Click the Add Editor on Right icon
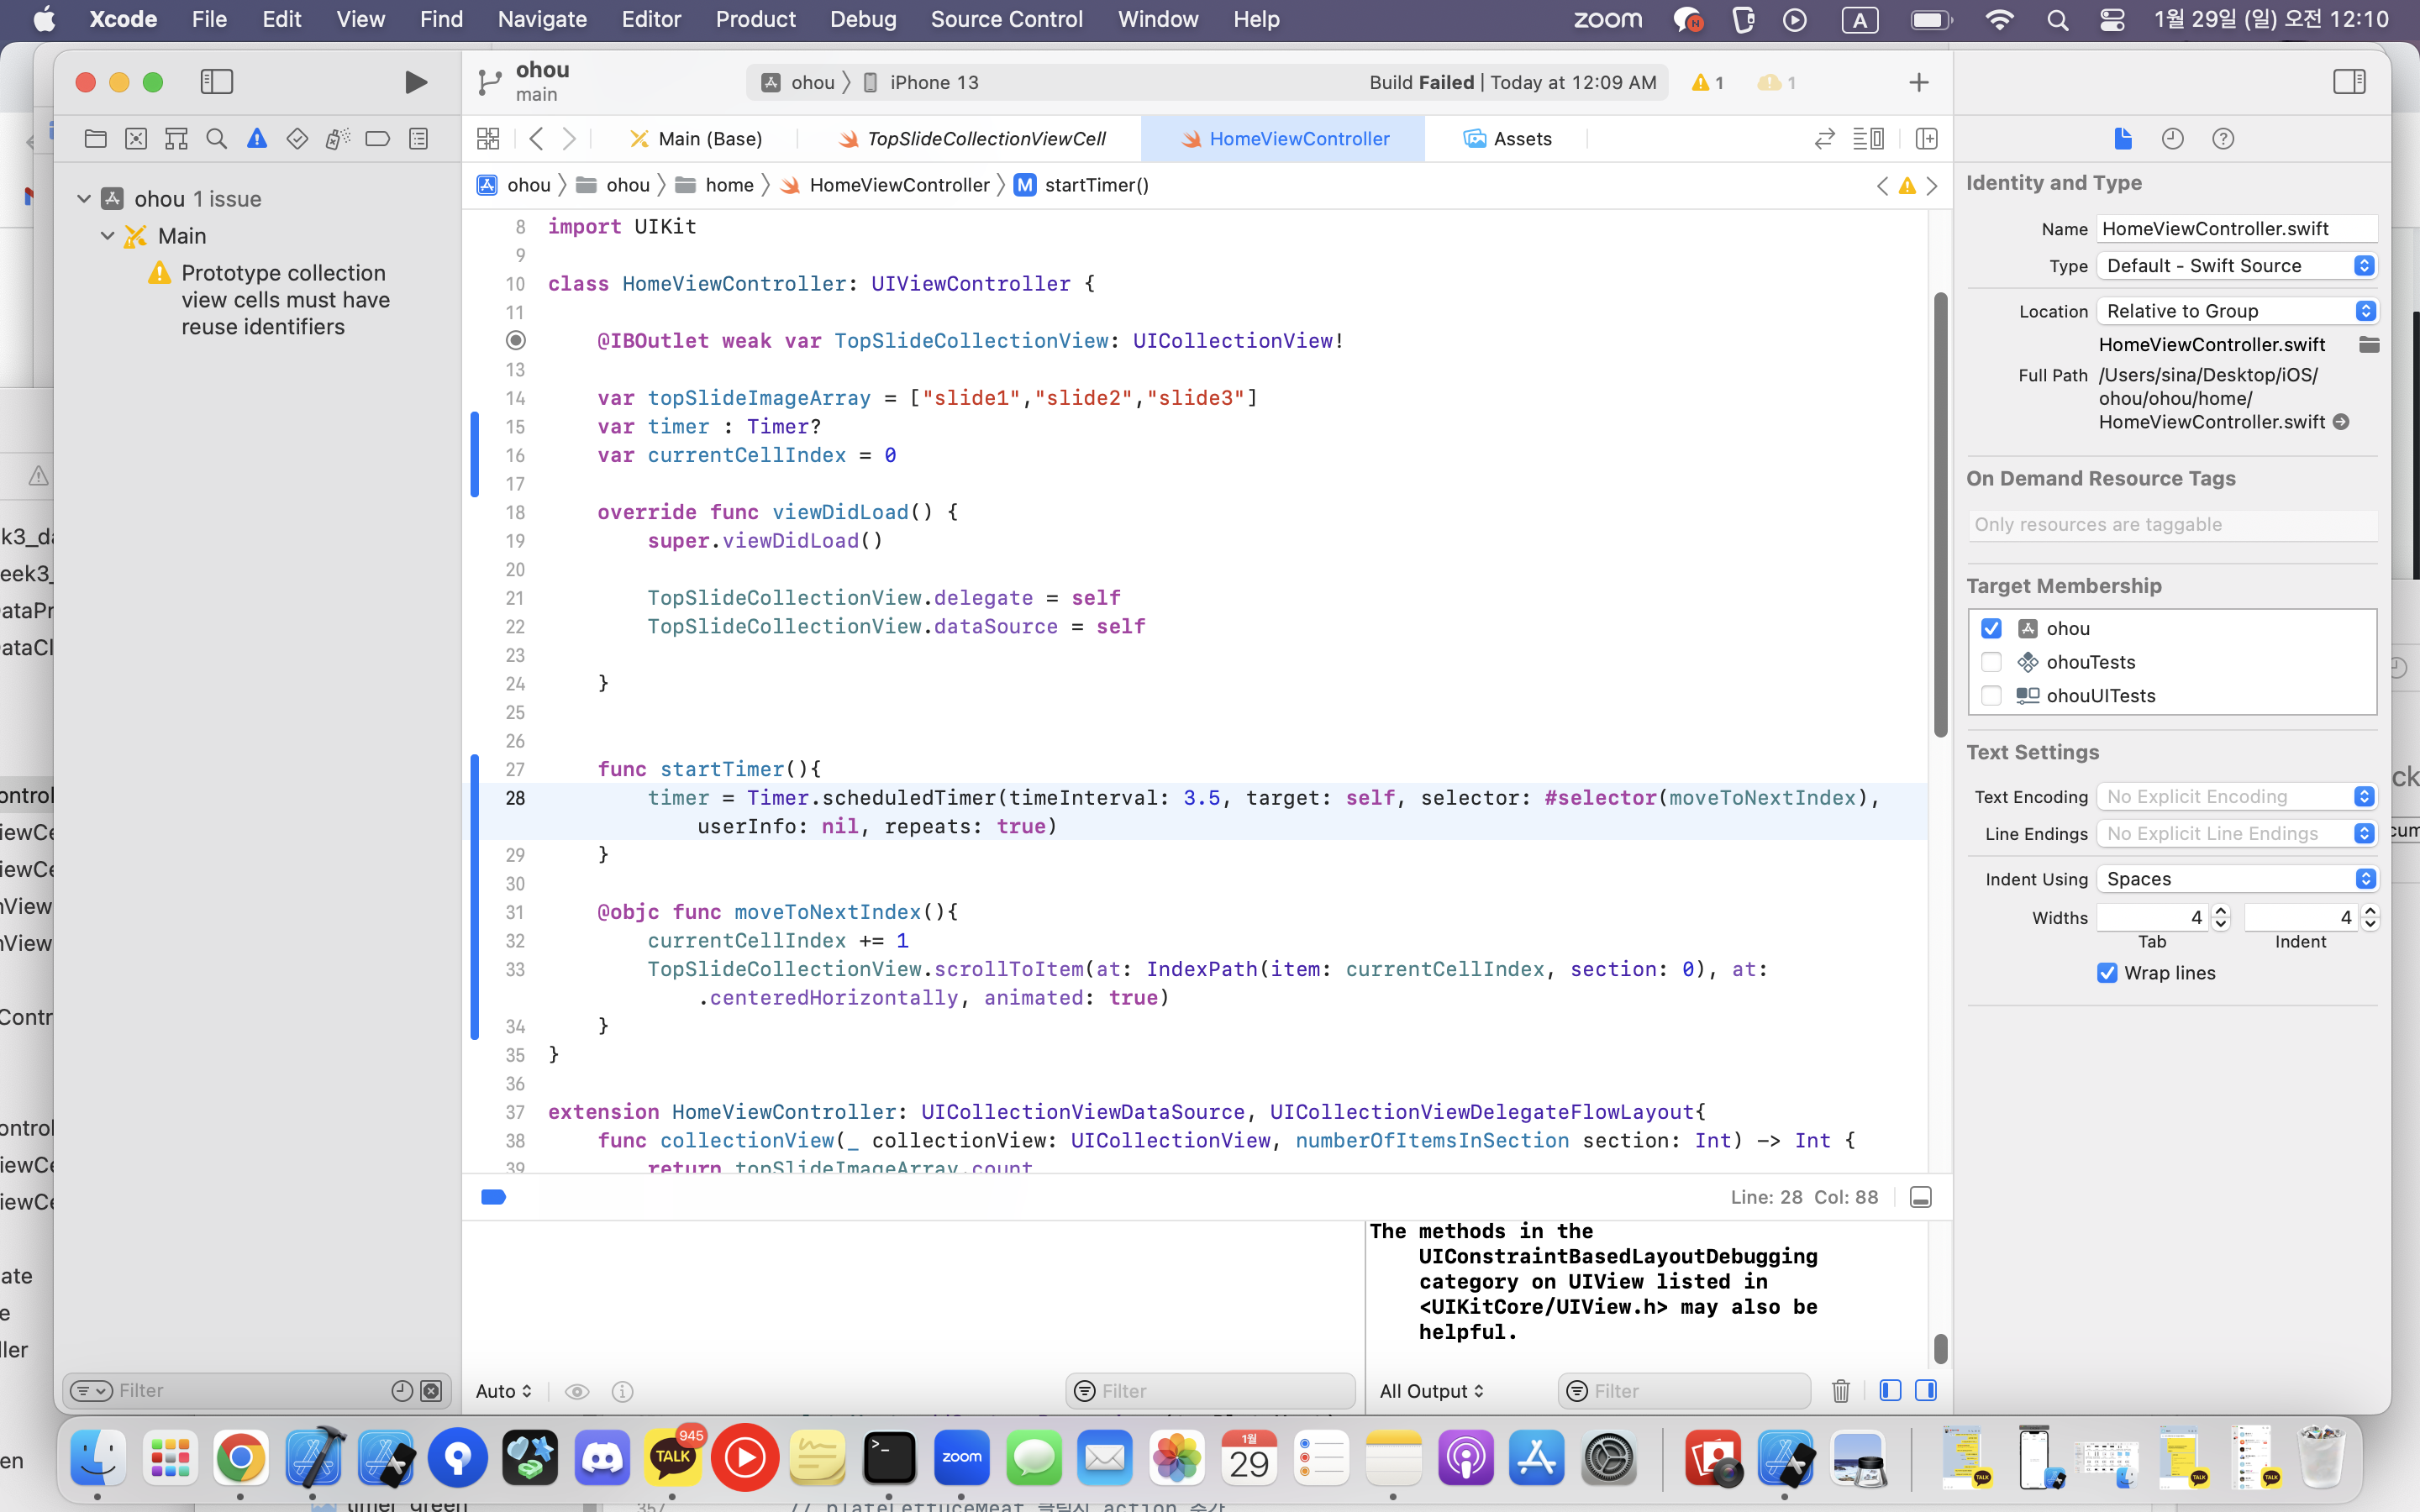Viewport: 2420px width, 1512px height. coord(1926,139)
